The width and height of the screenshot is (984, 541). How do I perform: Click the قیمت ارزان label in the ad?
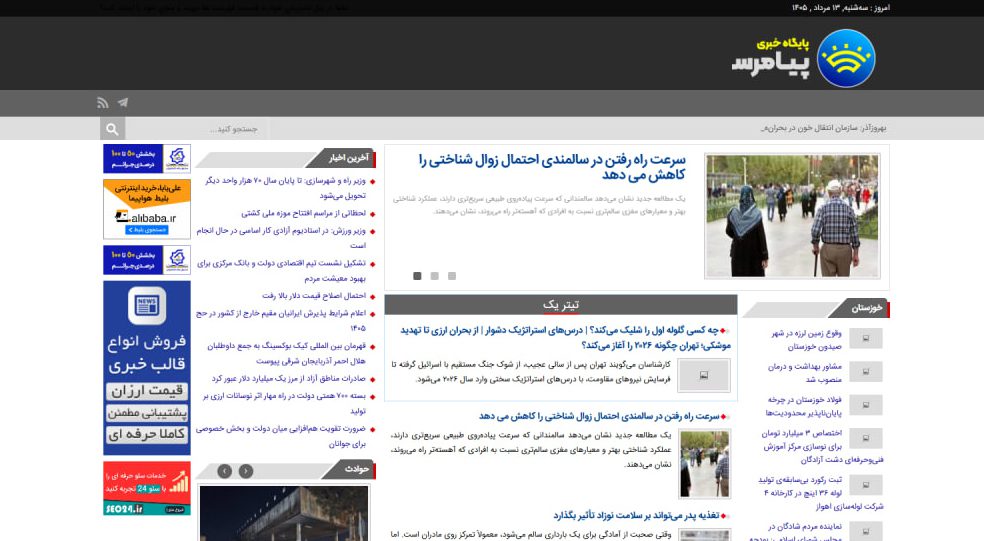[147, 391]
